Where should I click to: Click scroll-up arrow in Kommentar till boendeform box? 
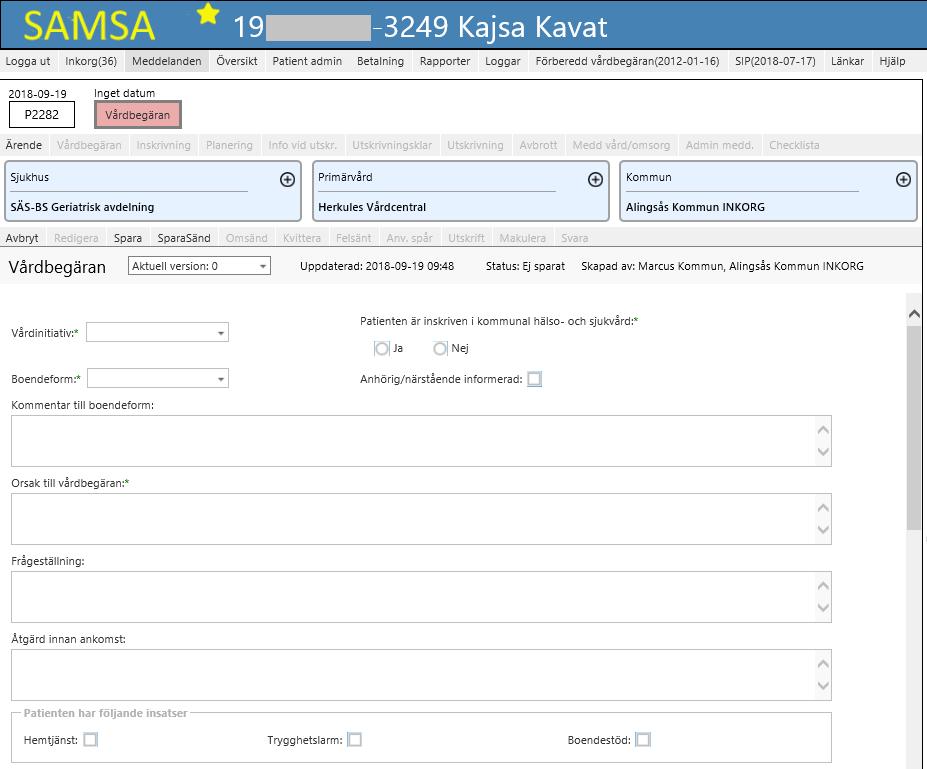(823, 430)
